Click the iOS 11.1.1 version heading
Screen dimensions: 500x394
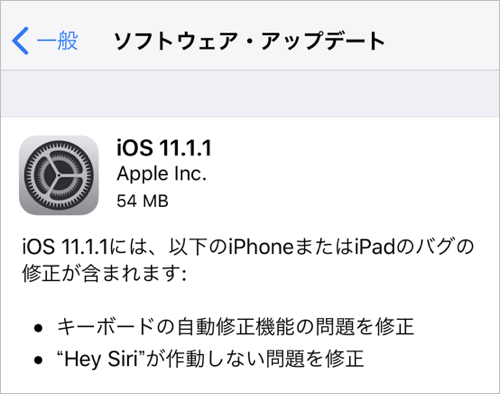coord(164,148)
